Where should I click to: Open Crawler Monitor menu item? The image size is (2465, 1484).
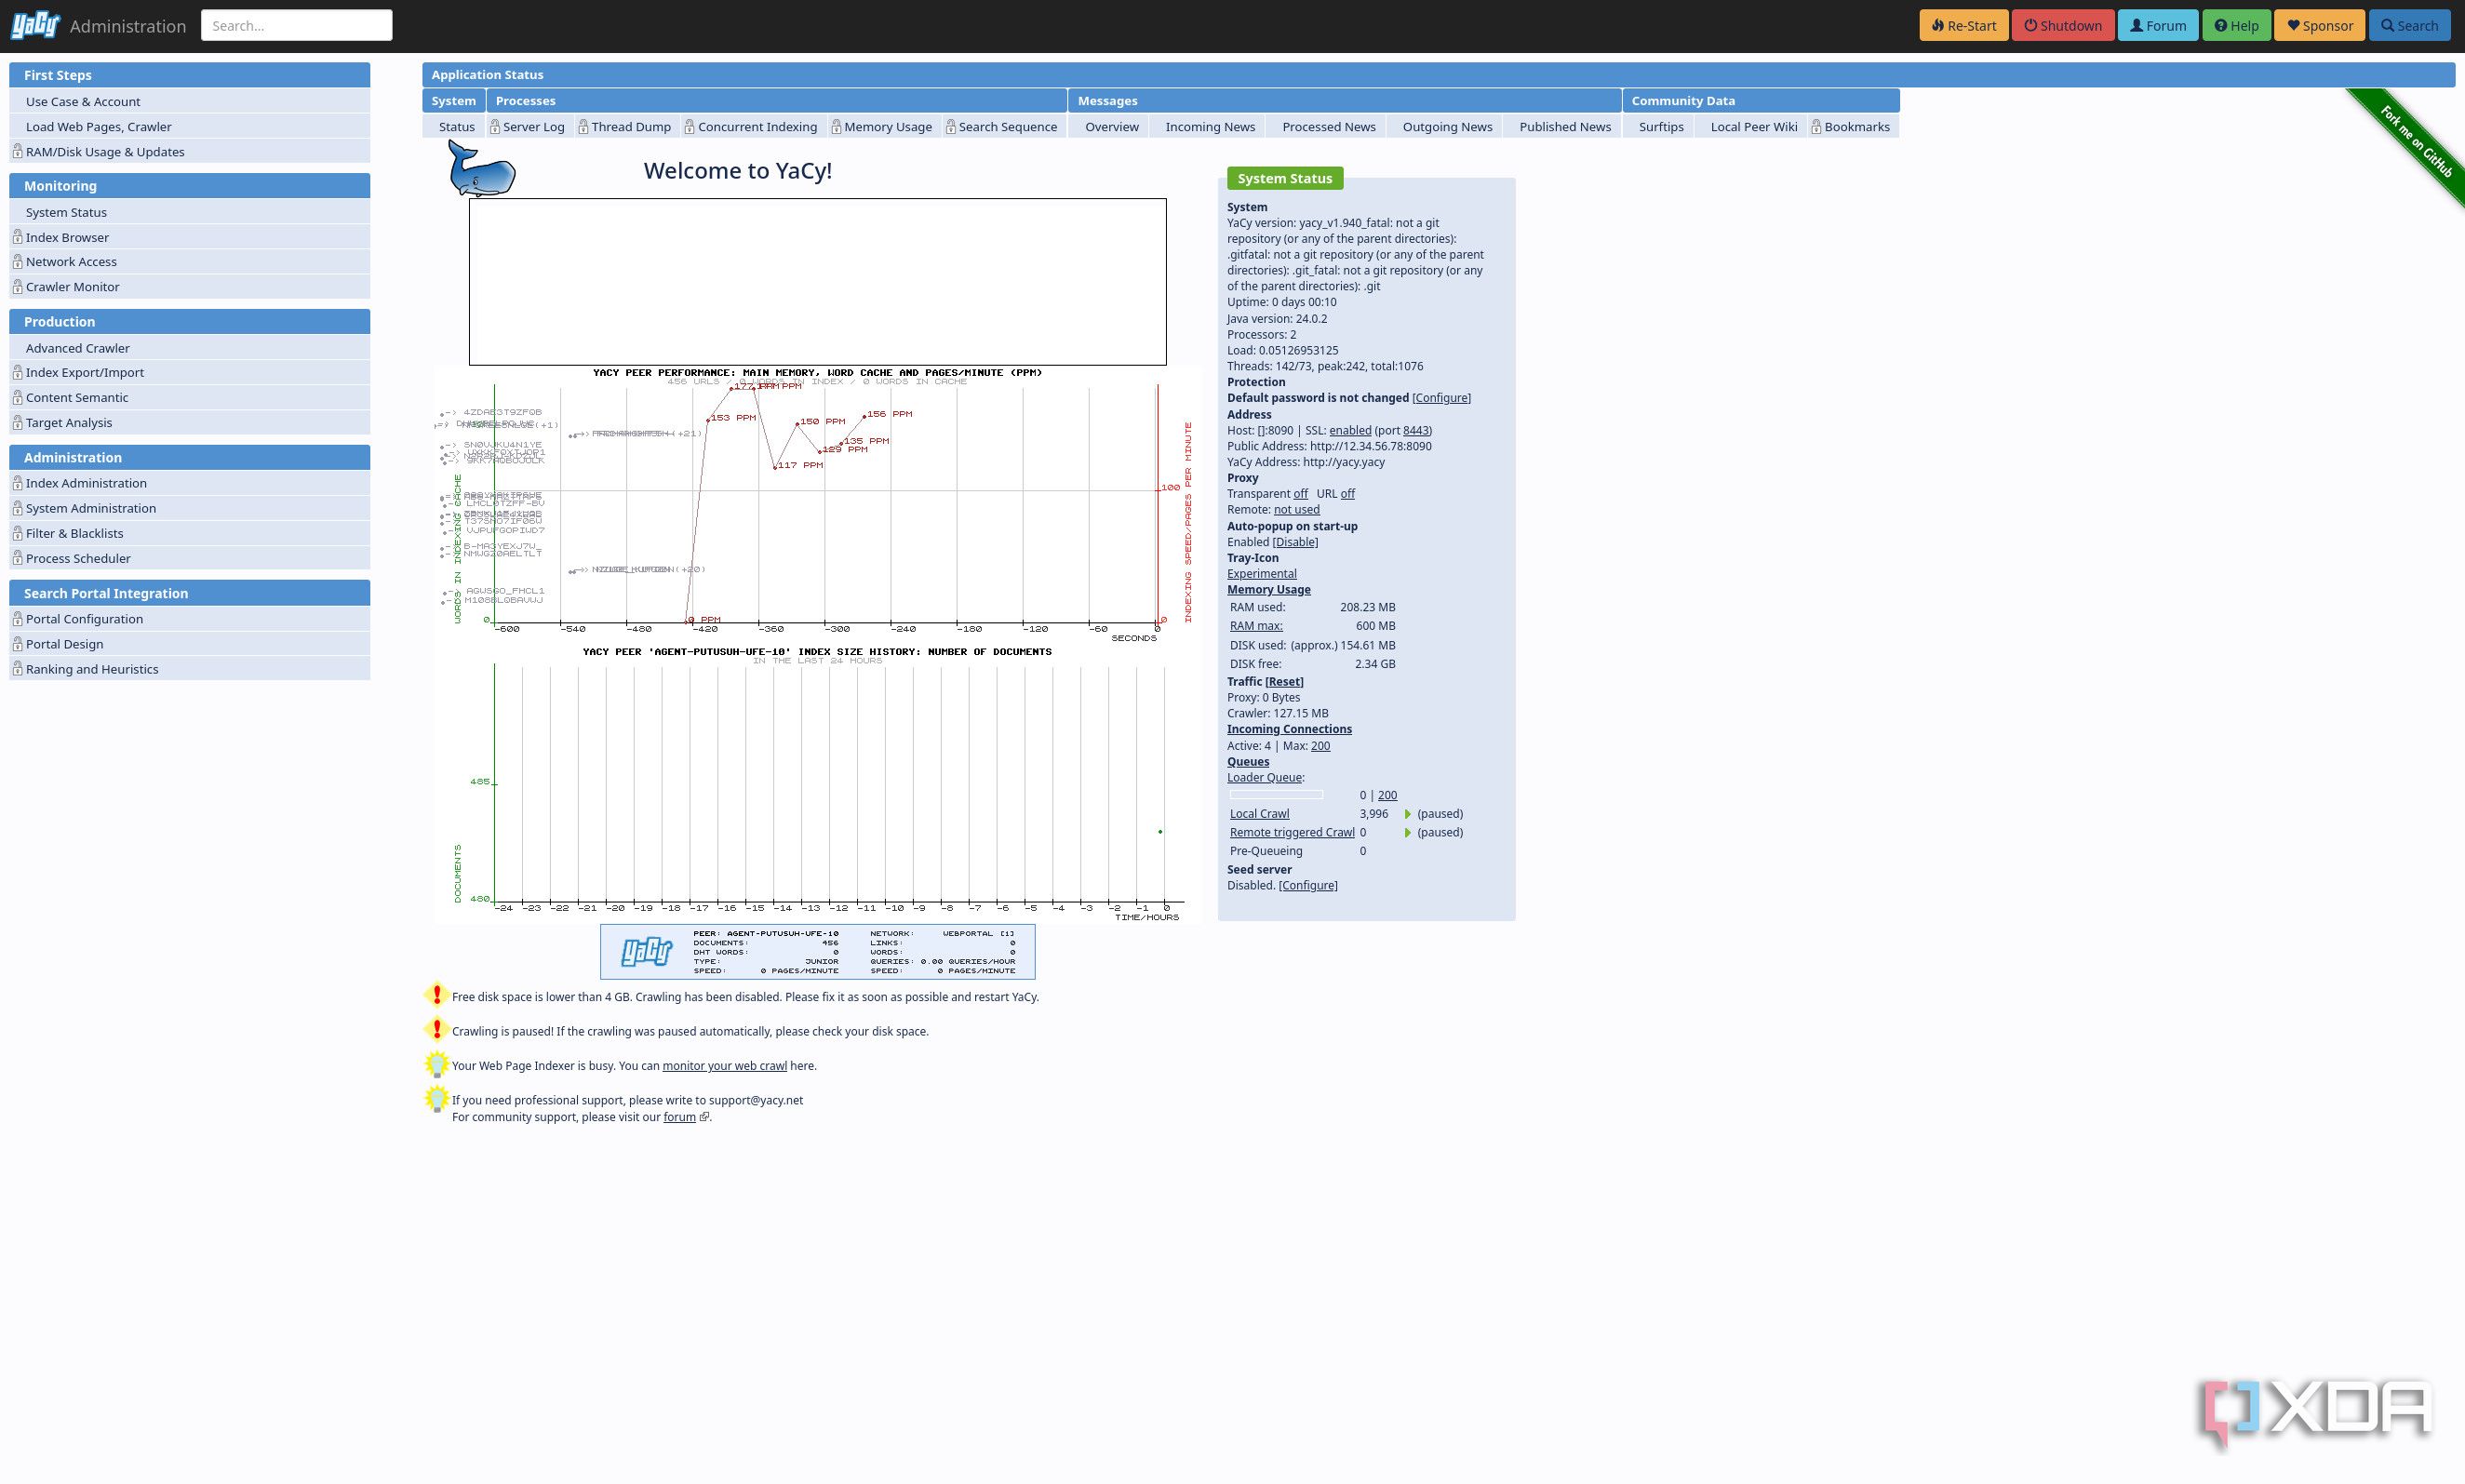[x=190, y=287]
